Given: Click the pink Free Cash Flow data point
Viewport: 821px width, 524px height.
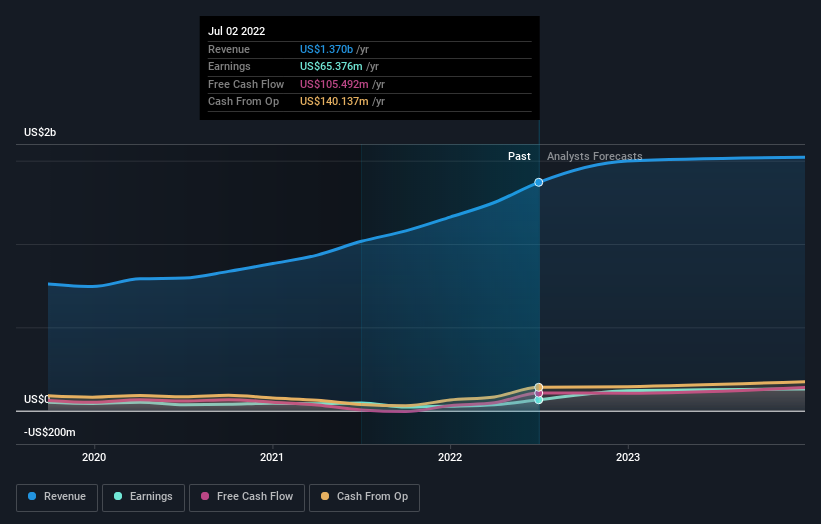Looking at the screenshot, I should pyautogui.click(x=538, y=393).
